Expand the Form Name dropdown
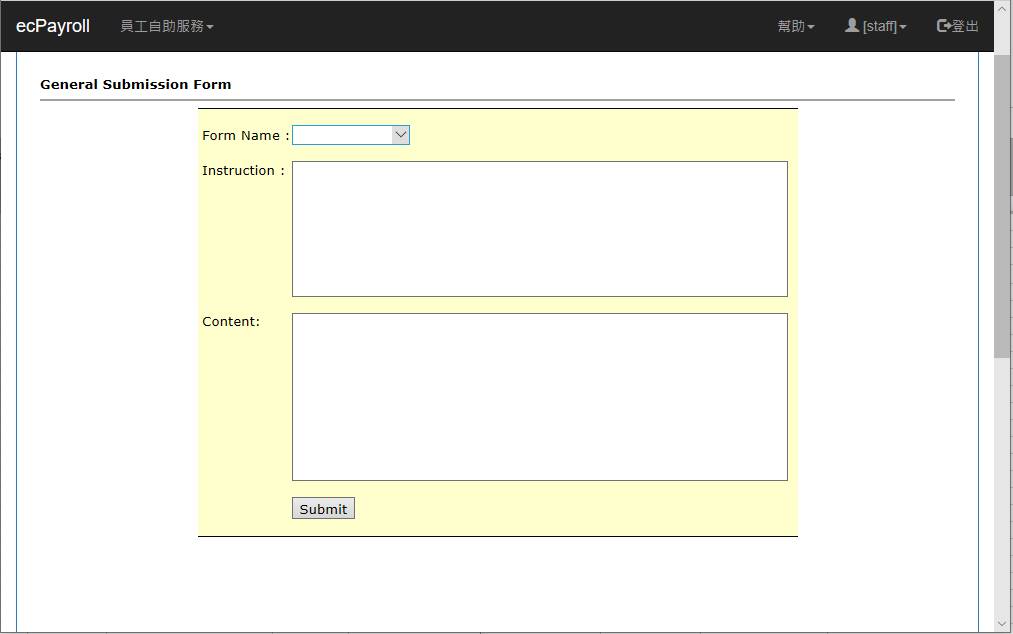Image resolution: width=1013 pixels, height=634 pixels. [351, 135]
